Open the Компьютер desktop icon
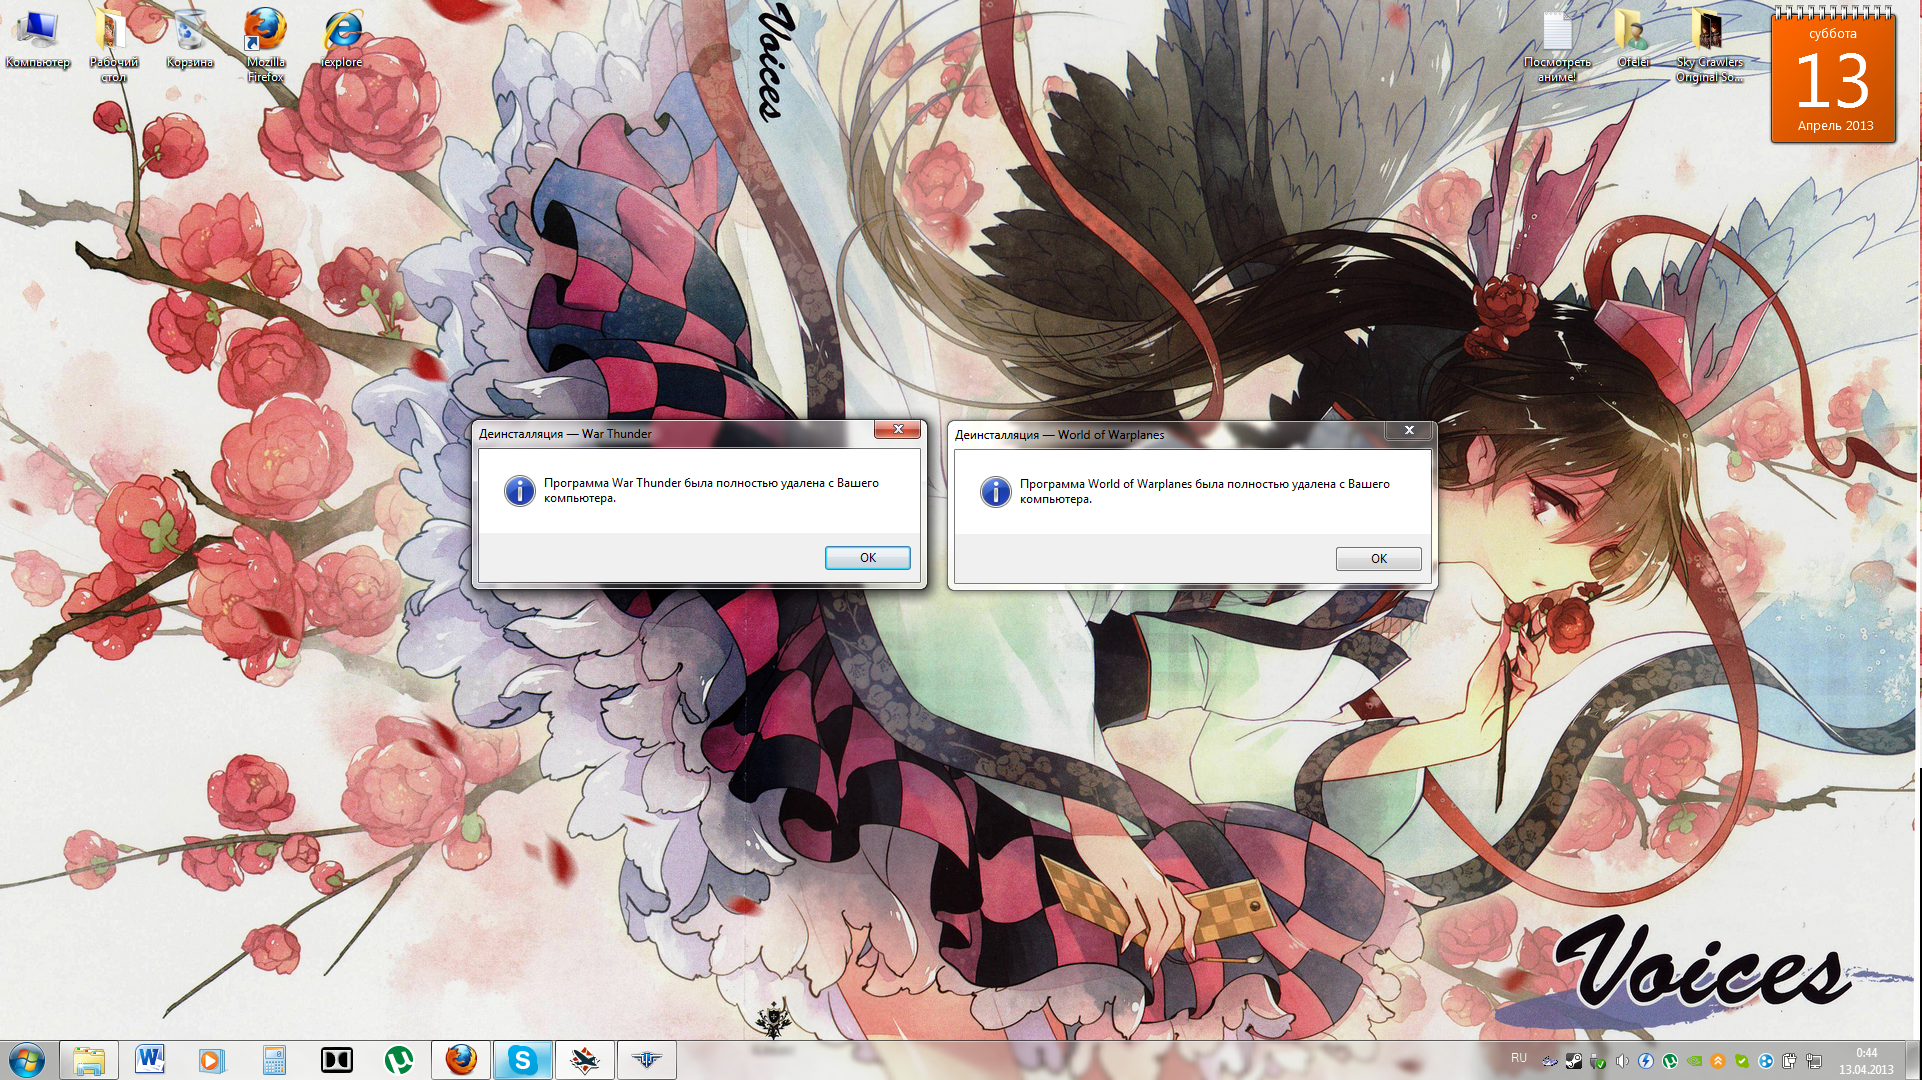Image resolution: width=1922 pixels, height=1080 pixels. click(38, 40)
